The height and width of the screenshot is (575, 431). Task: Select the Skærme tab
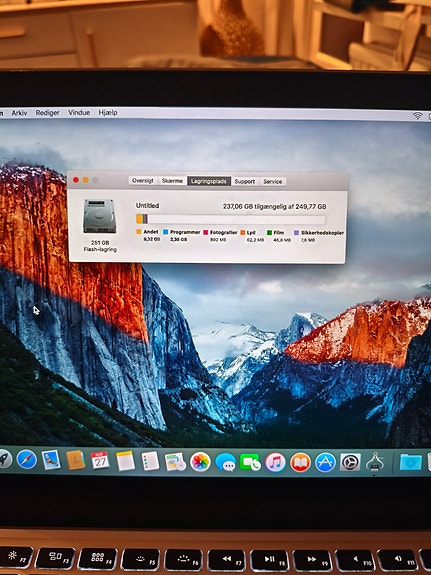(x=172, y=181)
